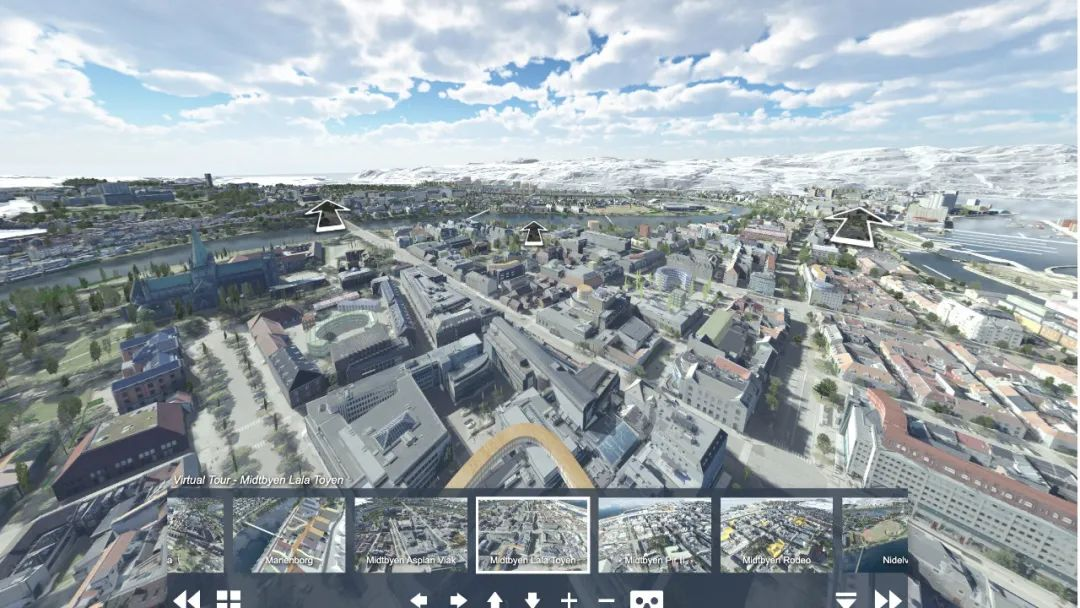Screen dimensions: 1080x608
Task: Open the Marienborg panorama thumbnail
Action: point(289,535)
